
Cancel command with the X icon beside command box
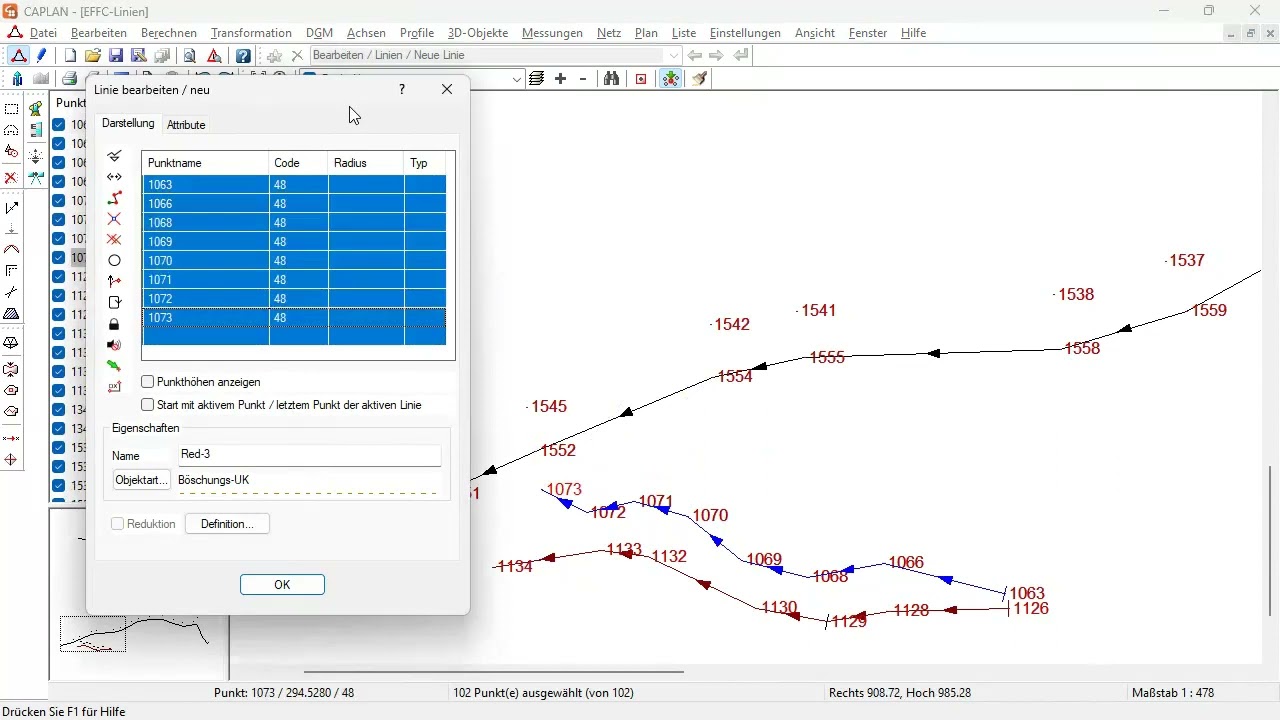pyautogui.click(x=297, y=56)
